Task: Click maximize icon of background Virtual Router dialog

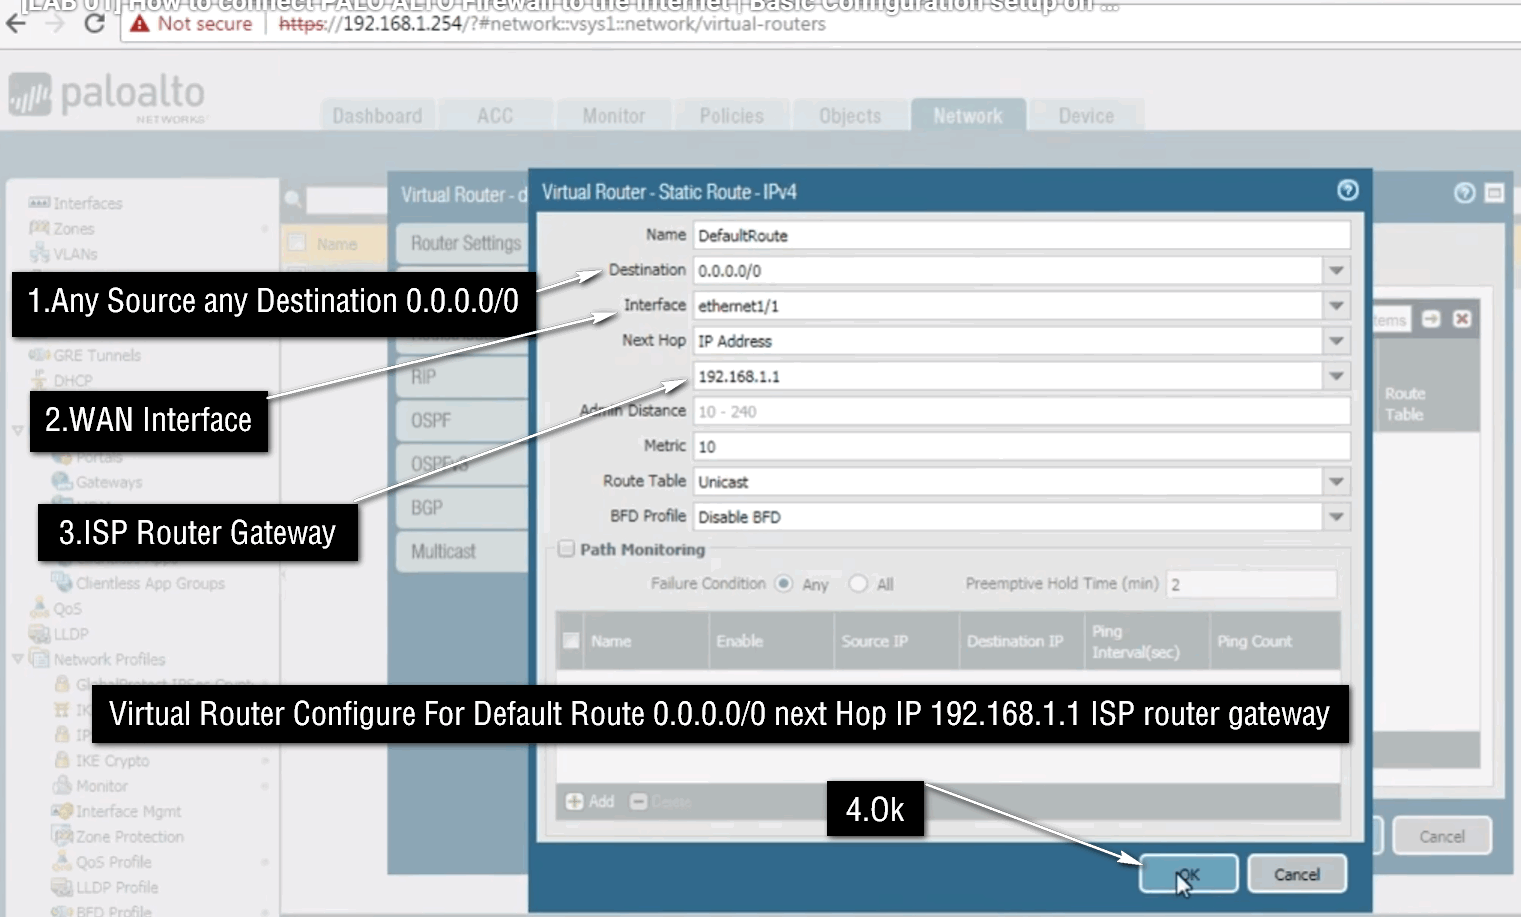Action: coord(1494,193)
